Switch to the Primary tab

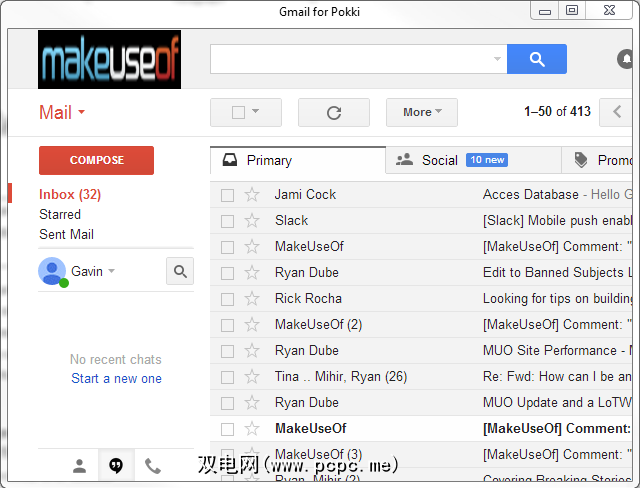[298, 160]
